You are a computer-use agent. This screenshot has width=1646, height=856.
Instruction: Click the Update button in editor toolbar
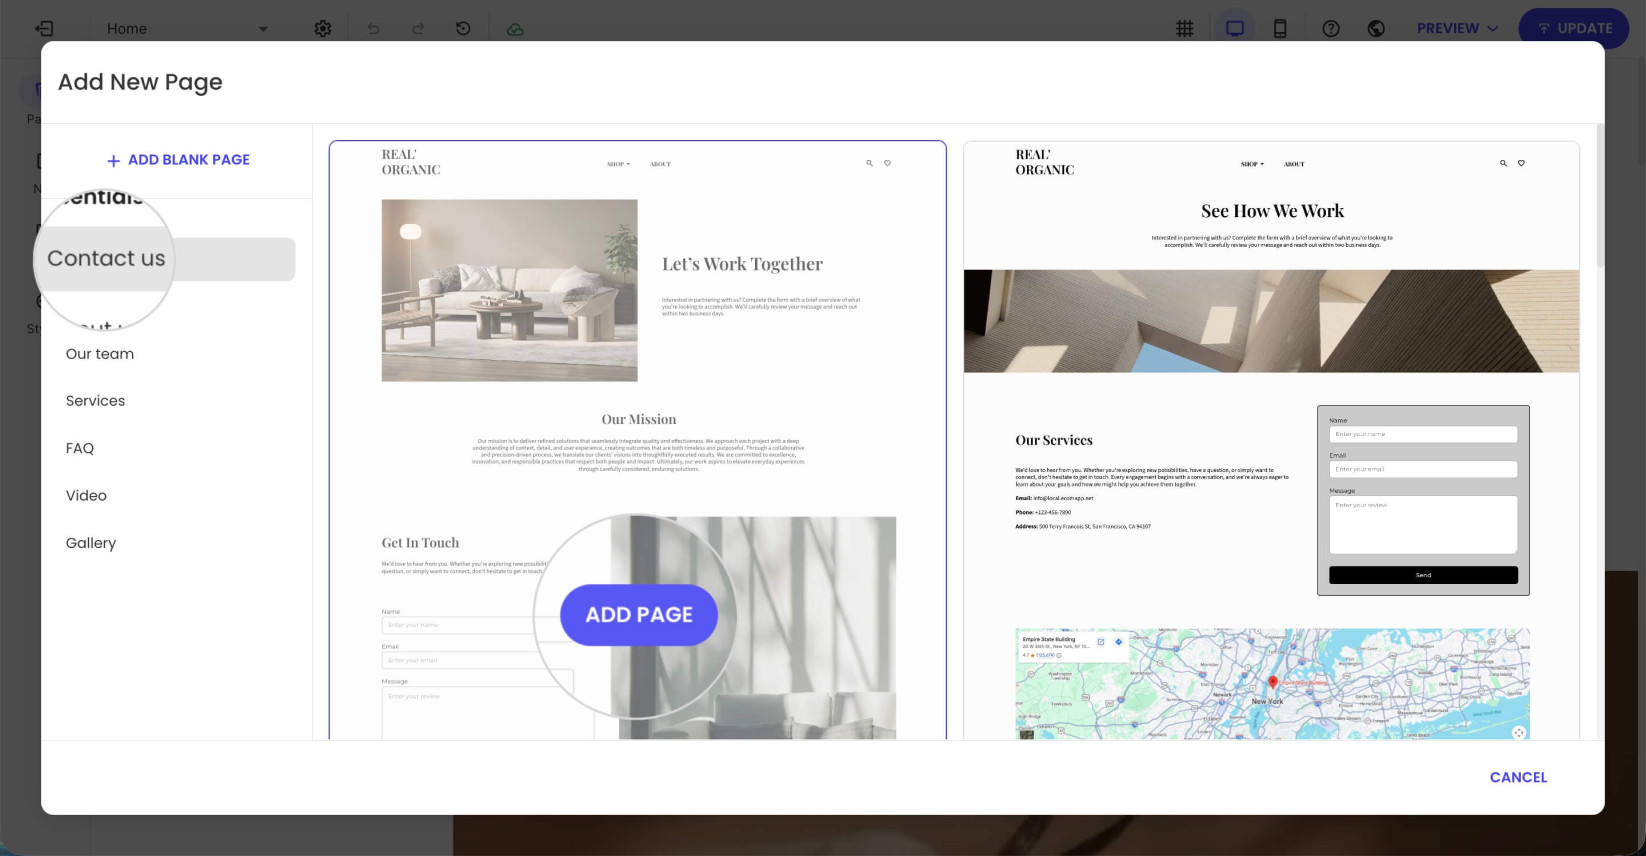(x=1573, y=28)
